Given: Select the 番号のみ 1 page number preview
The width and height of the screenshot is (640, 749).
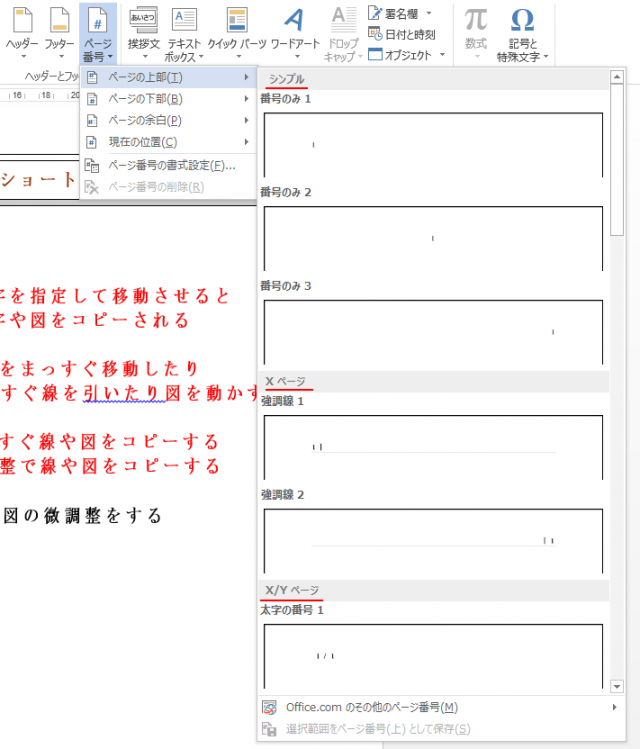Looking at the screenshot, I should pos(433,145).
